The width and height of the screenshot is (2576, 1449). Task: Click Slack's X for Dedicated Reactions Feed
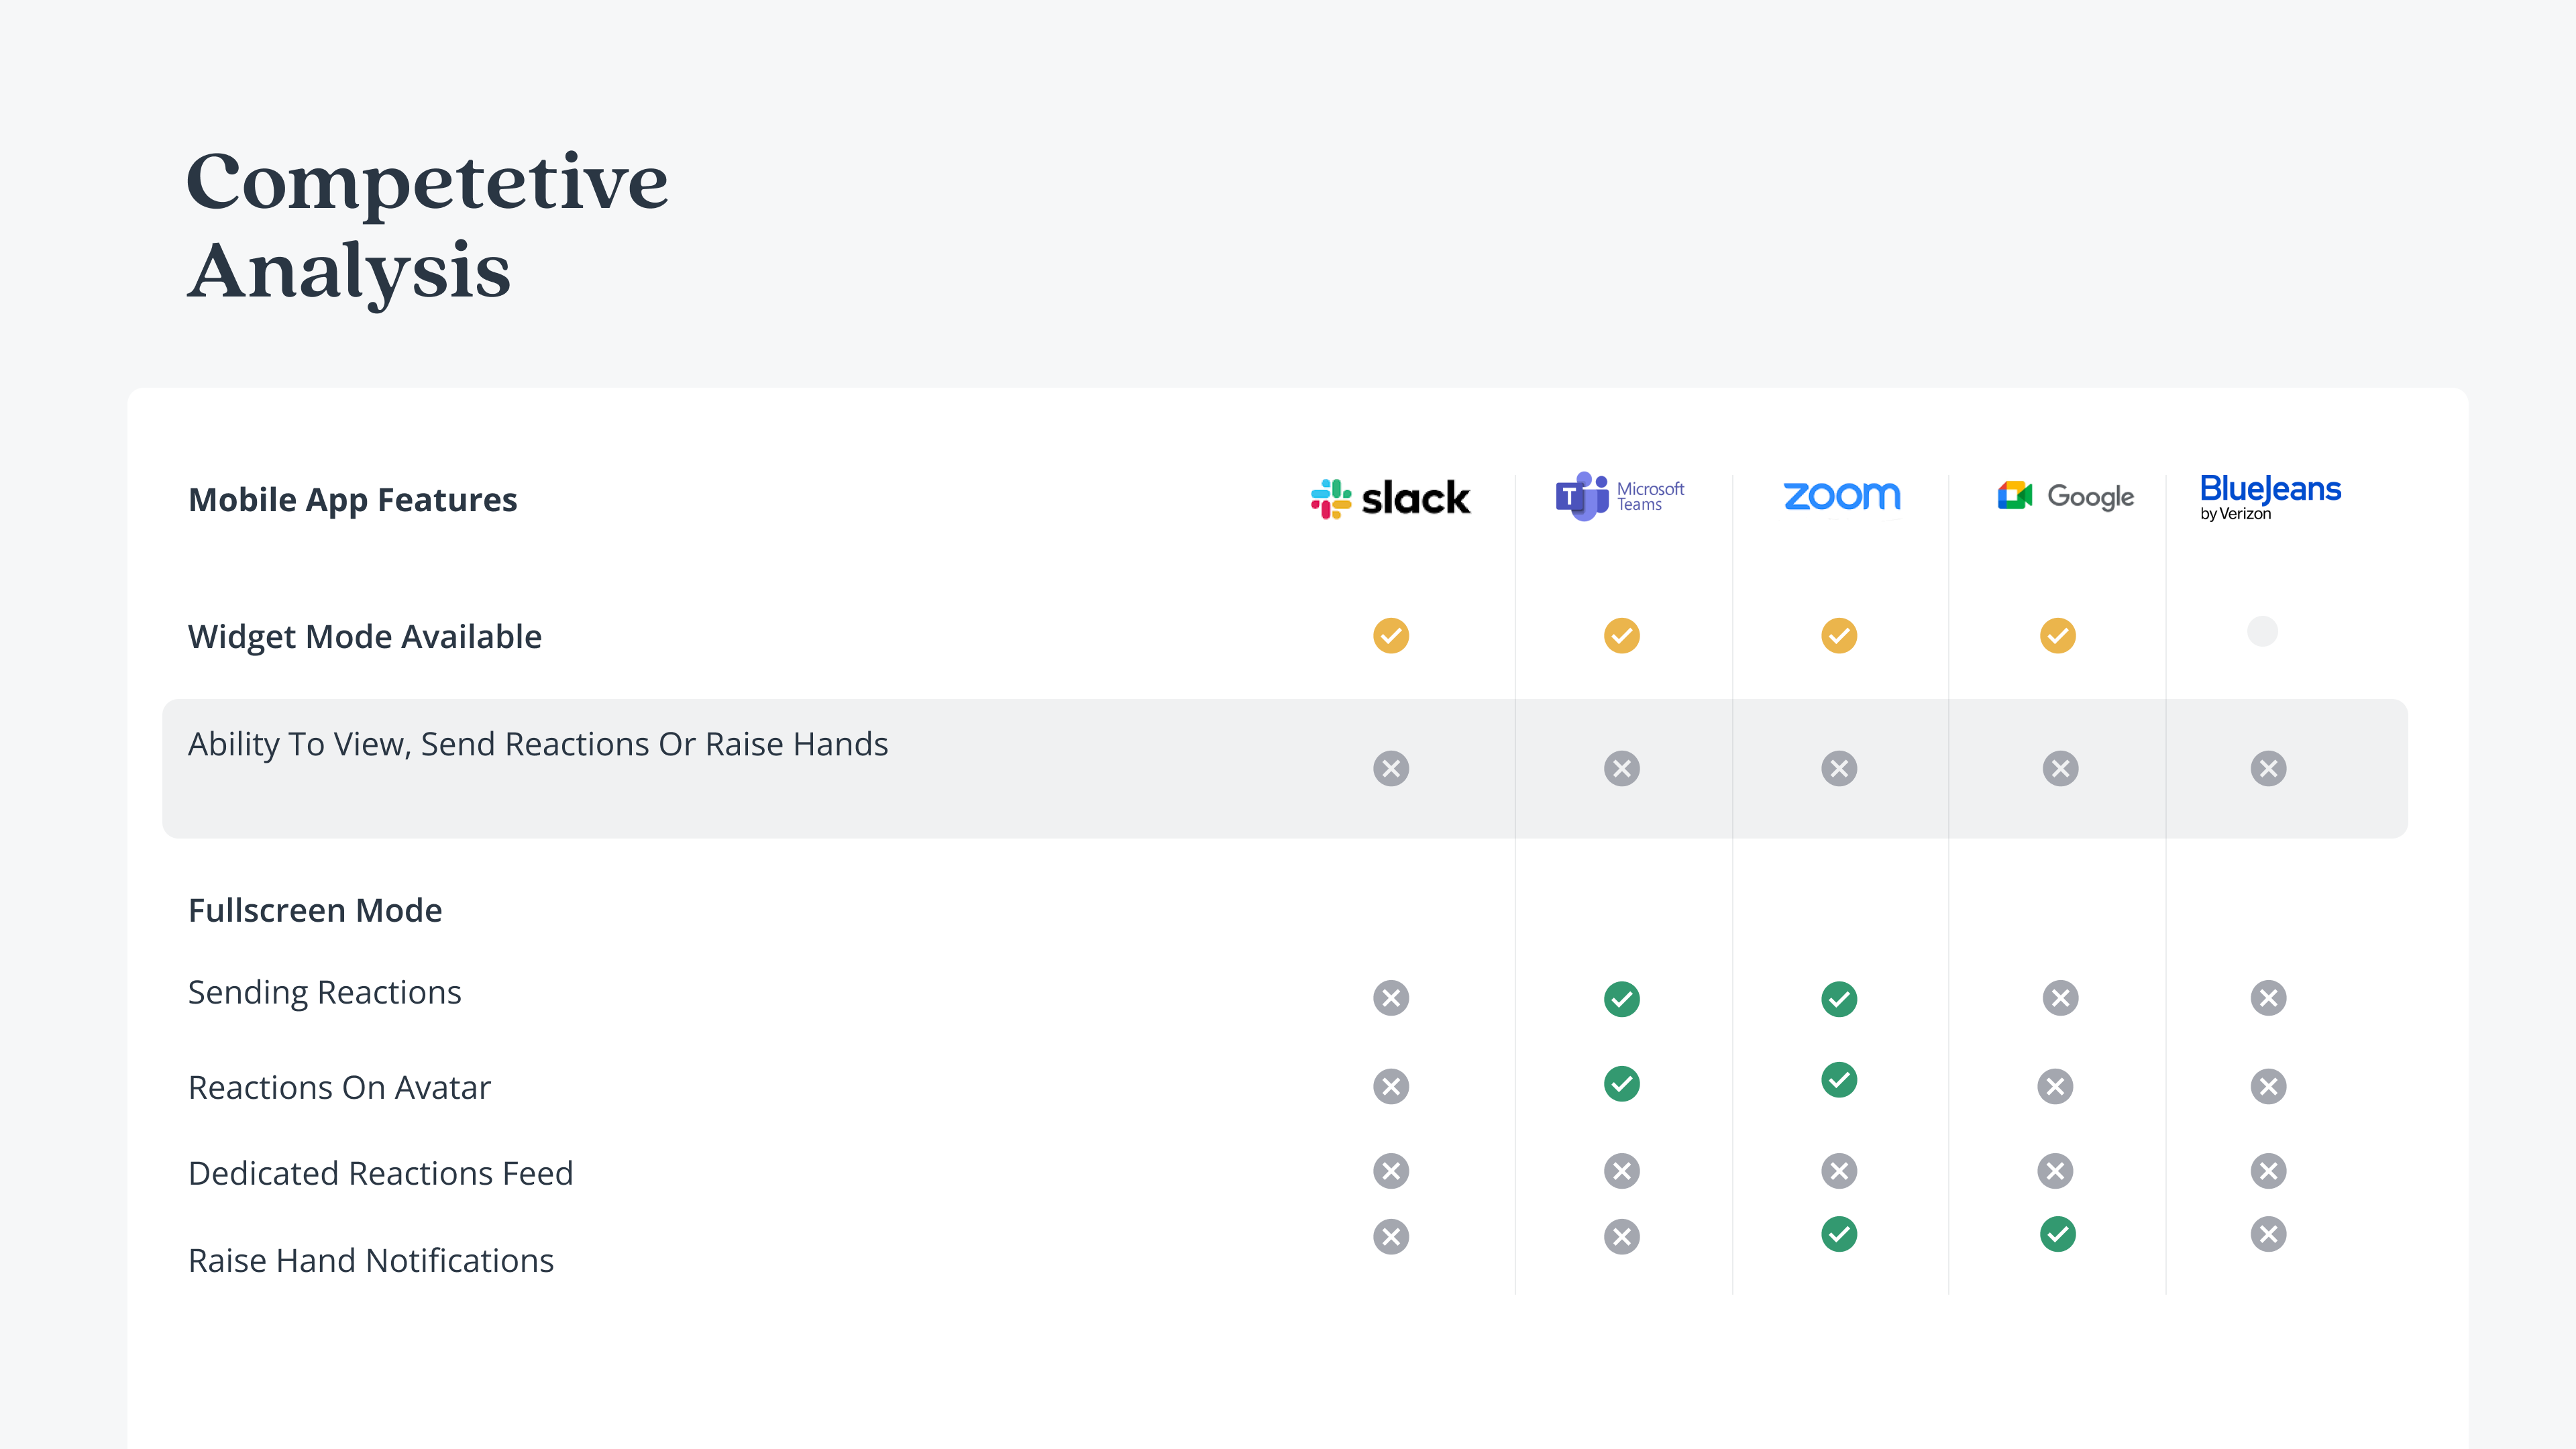tap(1391, 1171)
